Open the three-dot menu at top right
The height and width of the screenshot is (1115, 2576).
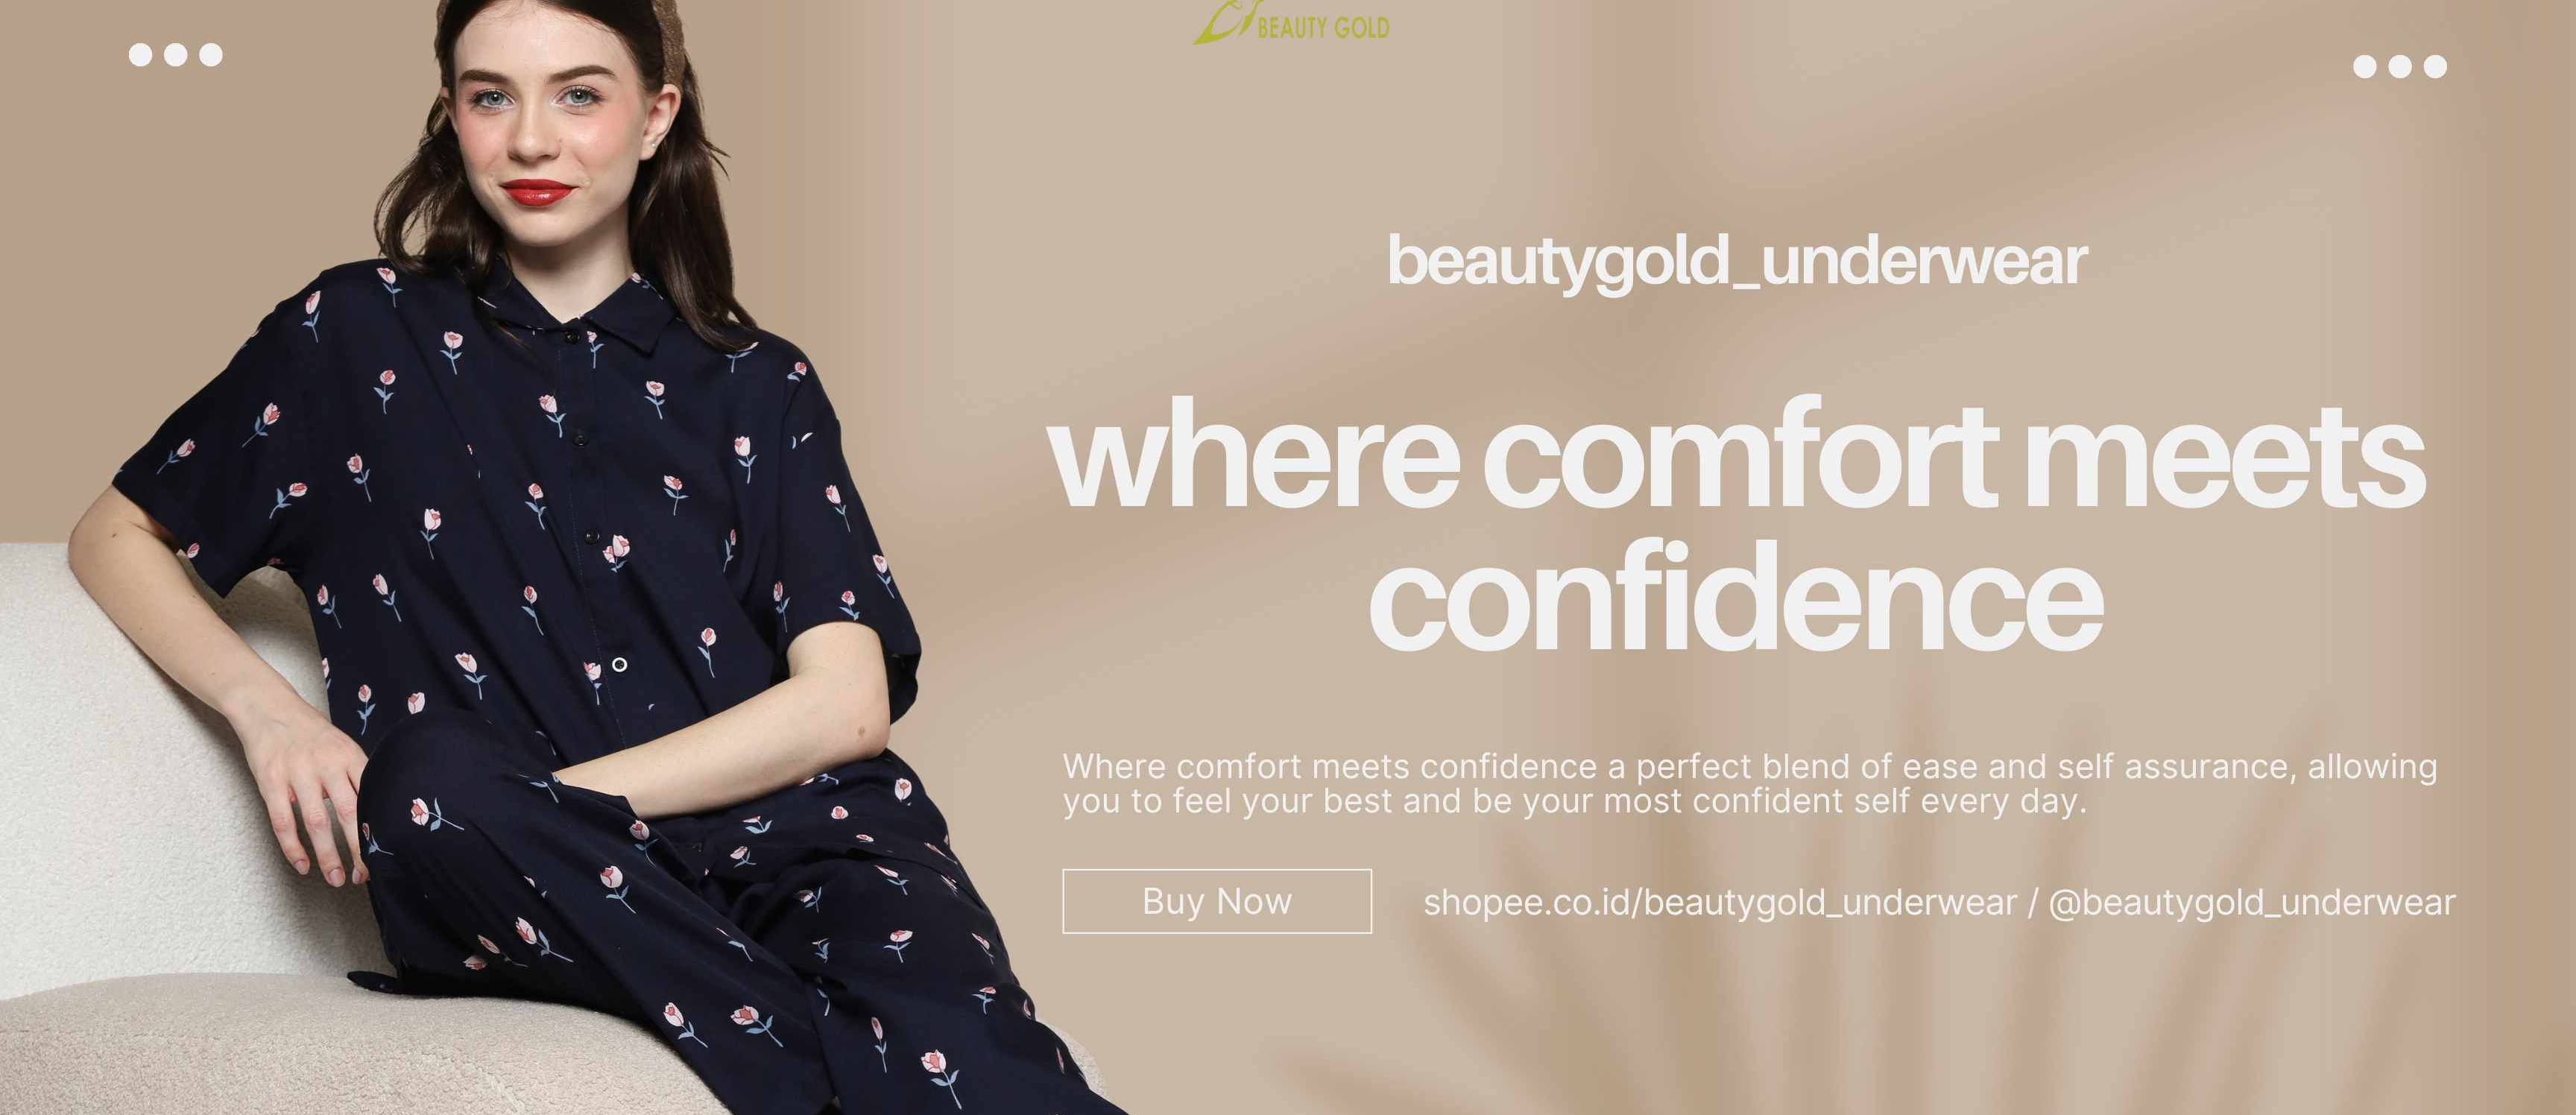coord(2400,67)
